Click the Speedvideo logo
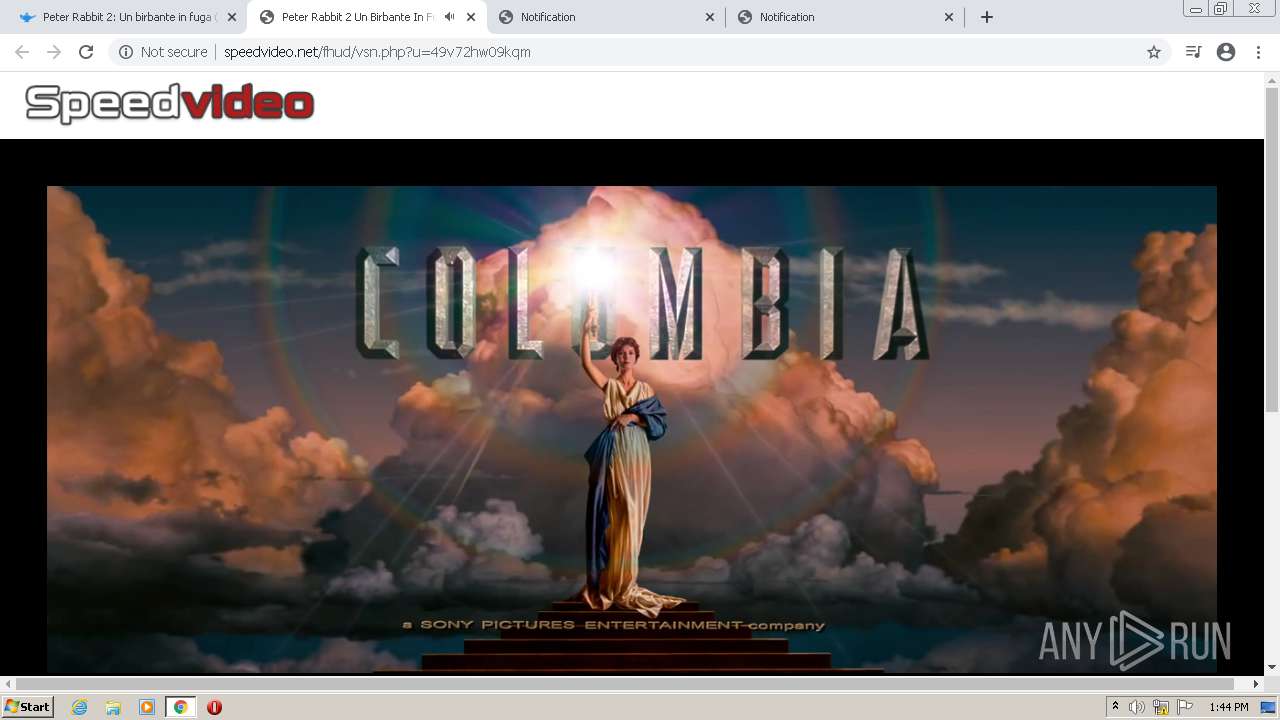The height and width of the screenshot is (720, 1280). 170,104
